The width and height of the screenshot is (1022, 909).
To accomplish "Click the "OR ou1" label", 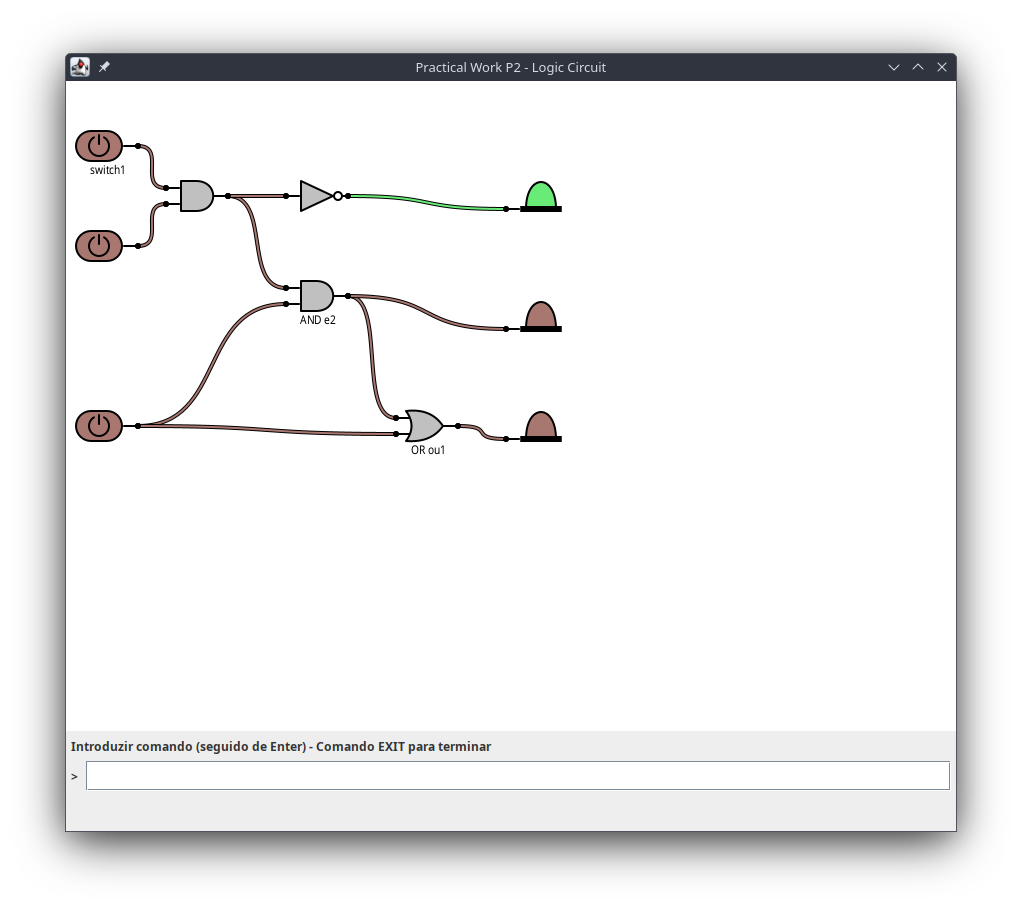I will [x=428, y=450].
